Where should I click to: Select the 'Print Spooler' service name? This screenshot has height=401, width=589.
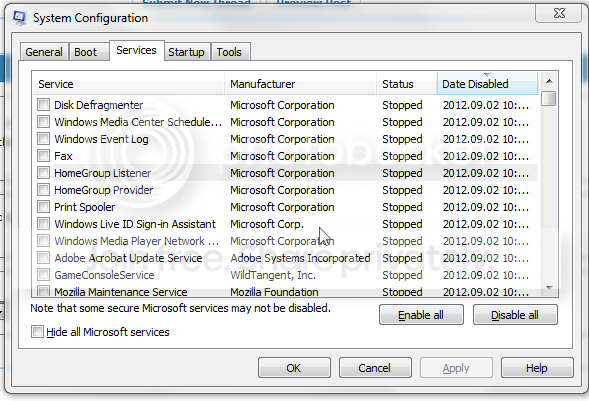85,207
